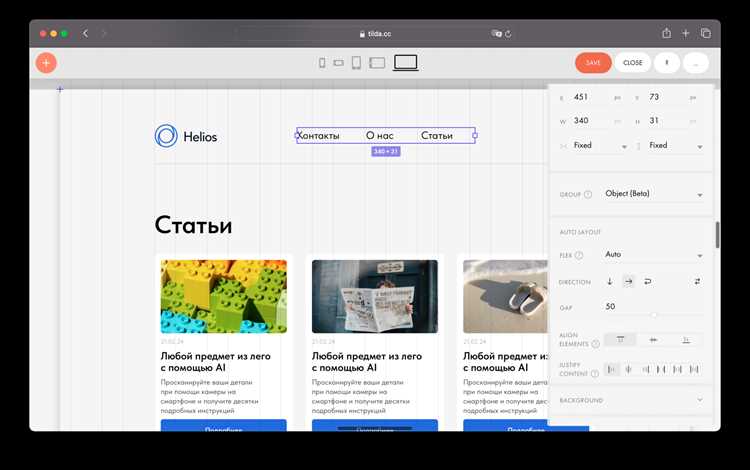Justify content to the center
Image resolution: width=750 pixels, height=470 pixels.
[x=629, y=369]
